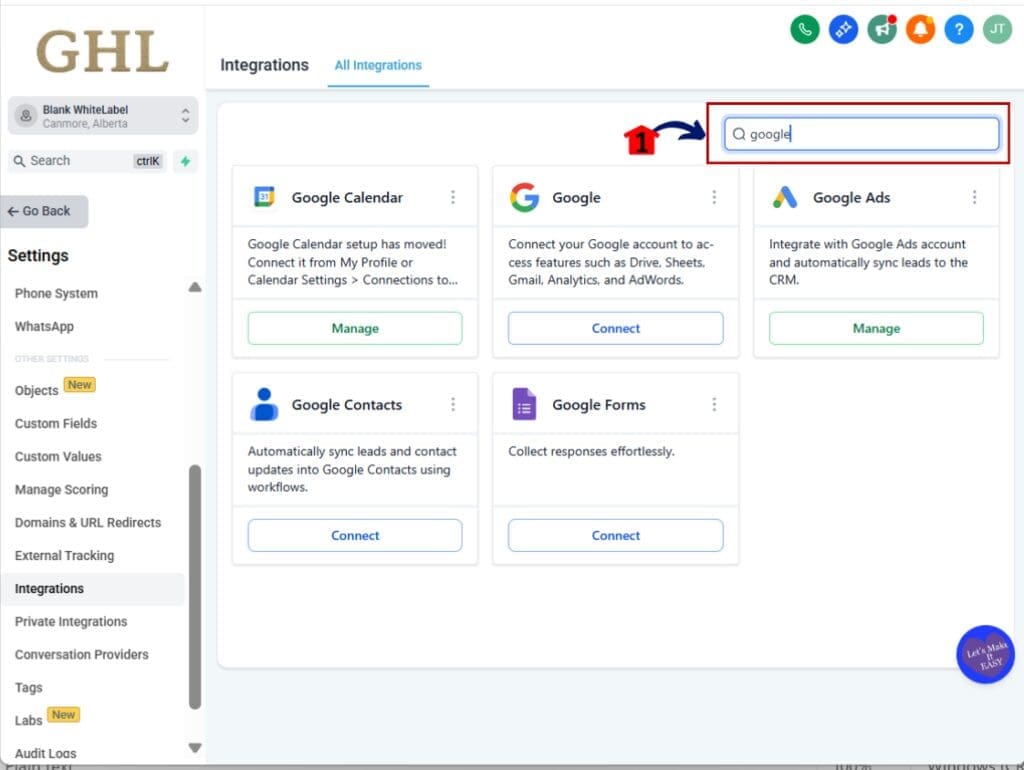Open the orange notifications bell
The image size is (1024, 770).
pos(920,29)
